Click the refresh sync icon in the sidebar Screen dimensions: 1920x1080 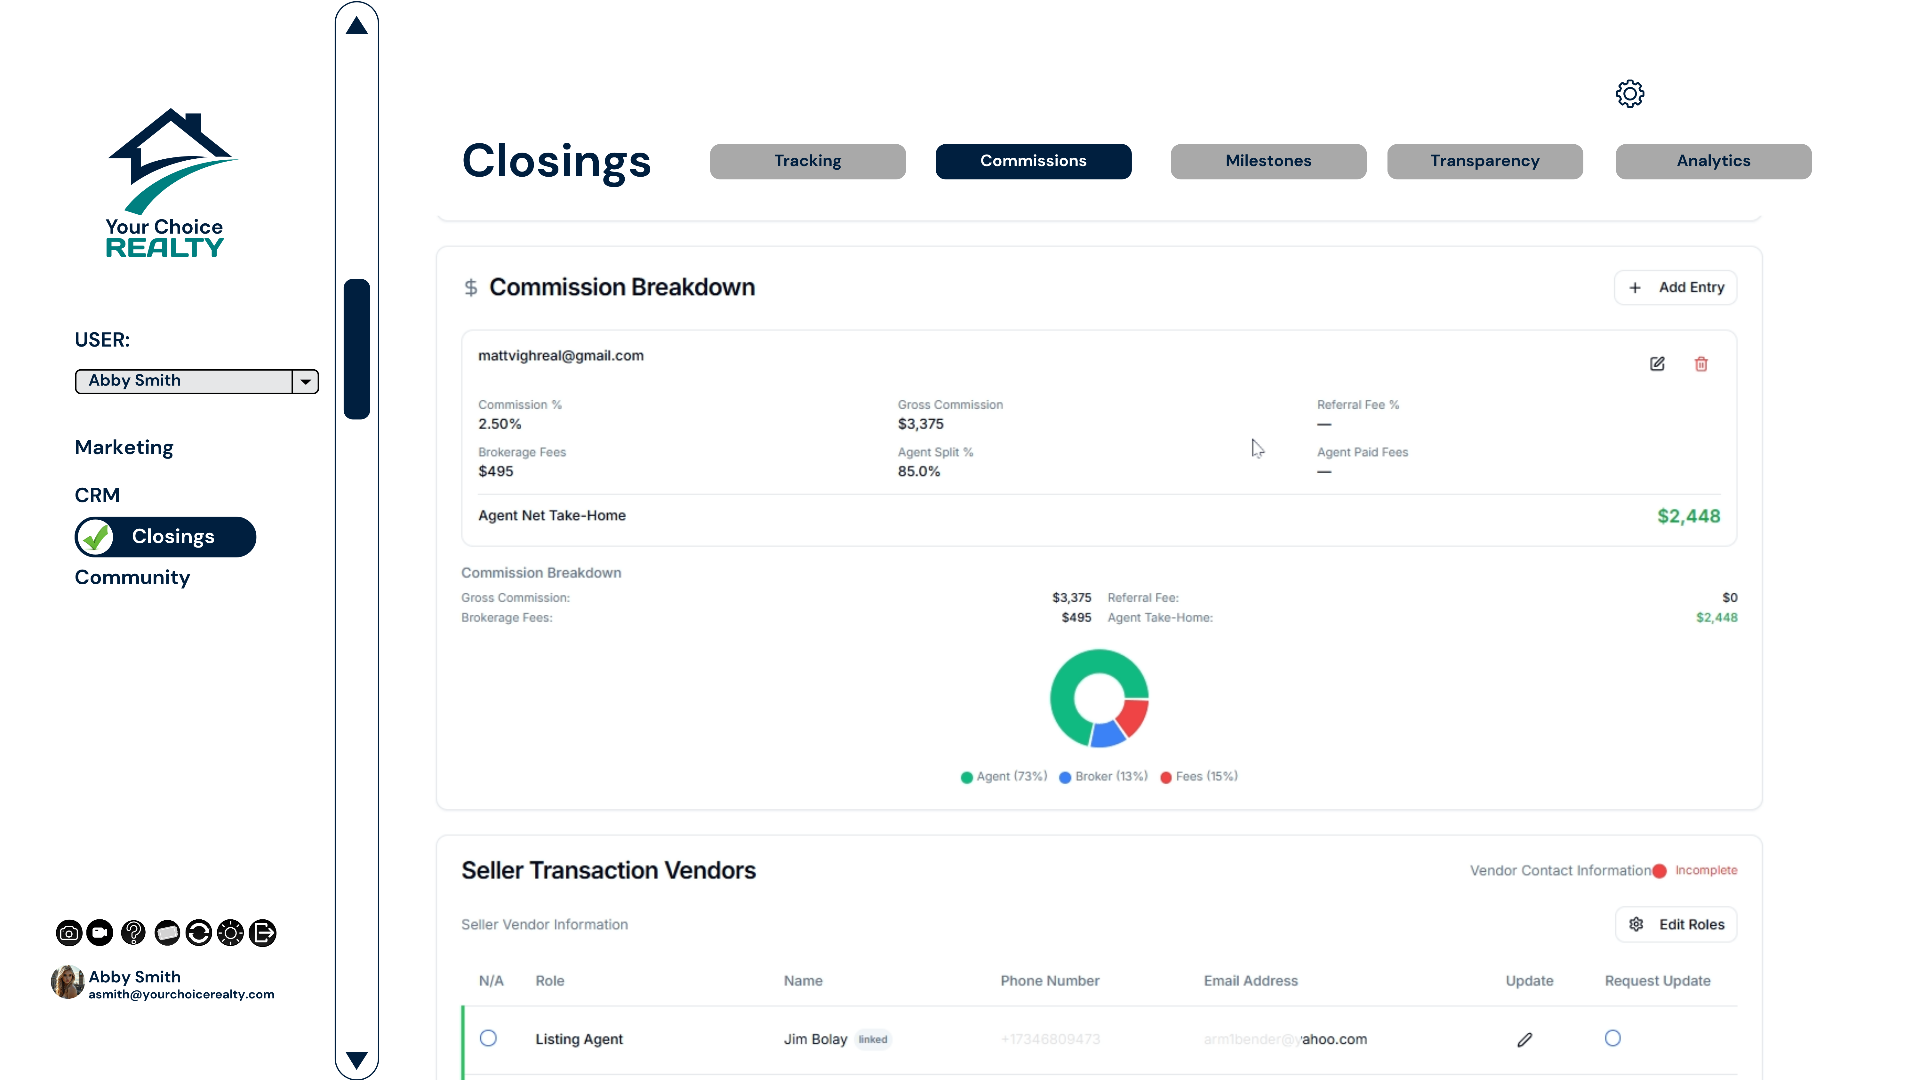199,933
